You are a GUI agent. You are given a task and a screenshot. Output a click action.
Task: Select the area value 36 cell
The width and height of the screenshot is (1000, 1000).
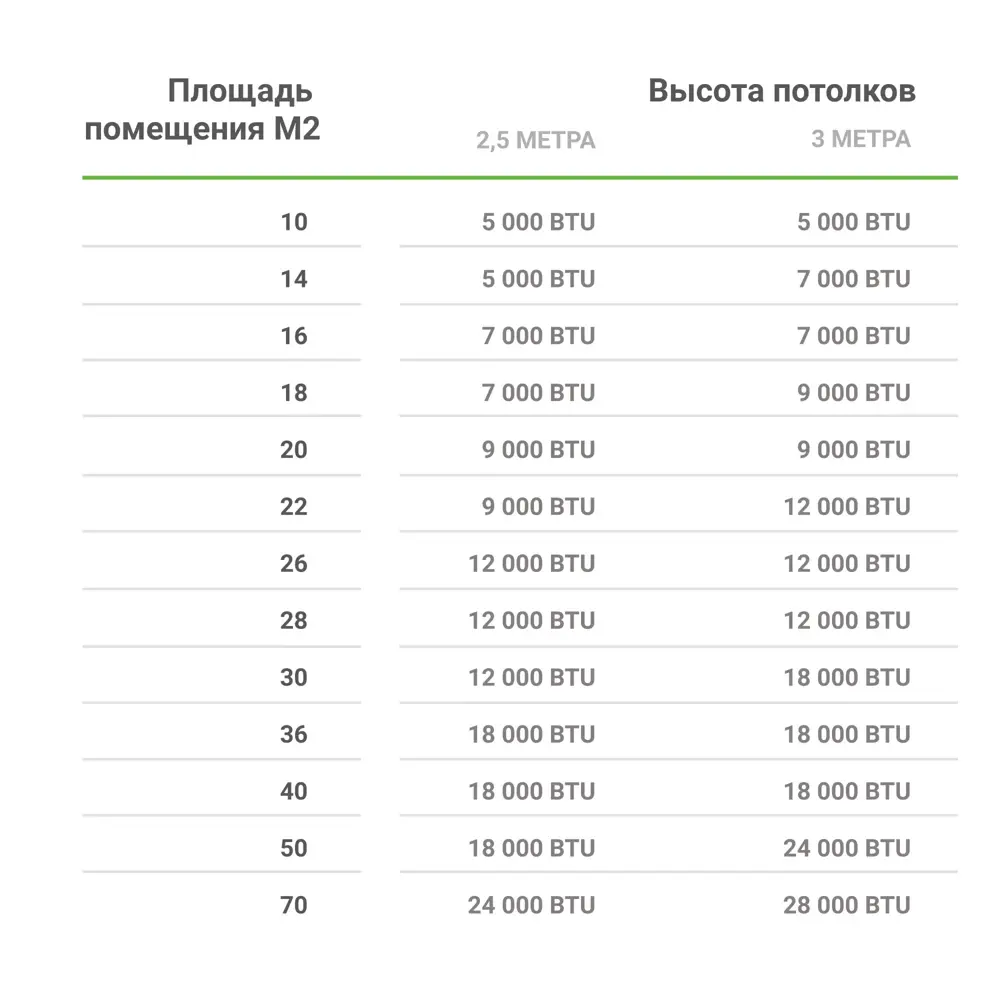click(294, 735)
